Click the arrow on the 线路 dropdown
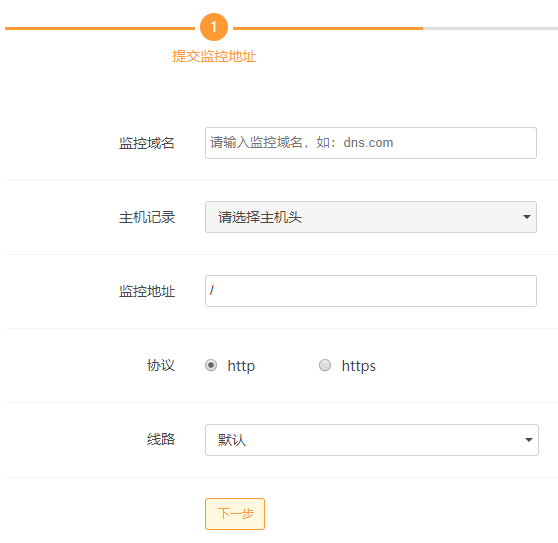558x543 pixels. click(x=529, y=440)
